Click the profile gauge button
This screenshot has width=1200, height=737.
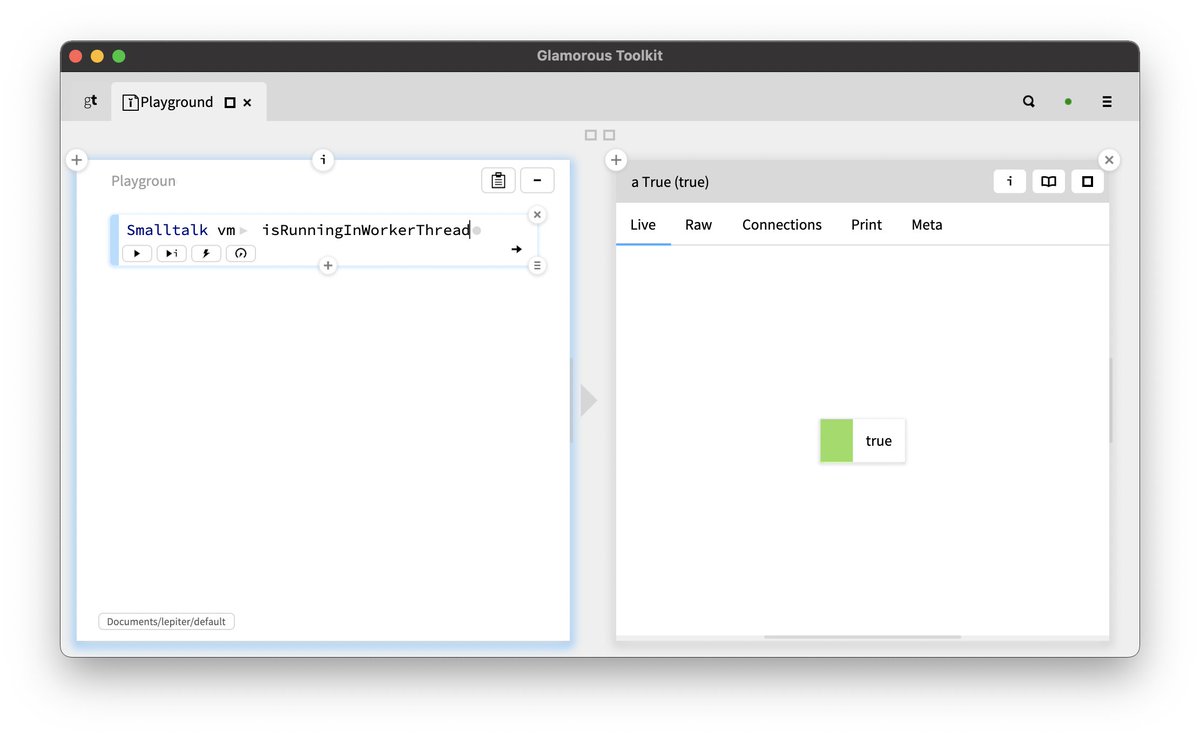[x=240, y=254]
